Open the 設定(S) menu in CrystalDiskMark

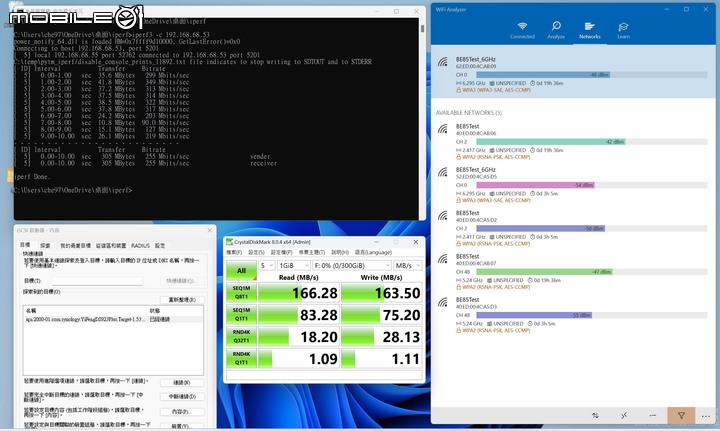tap(257, 252)
